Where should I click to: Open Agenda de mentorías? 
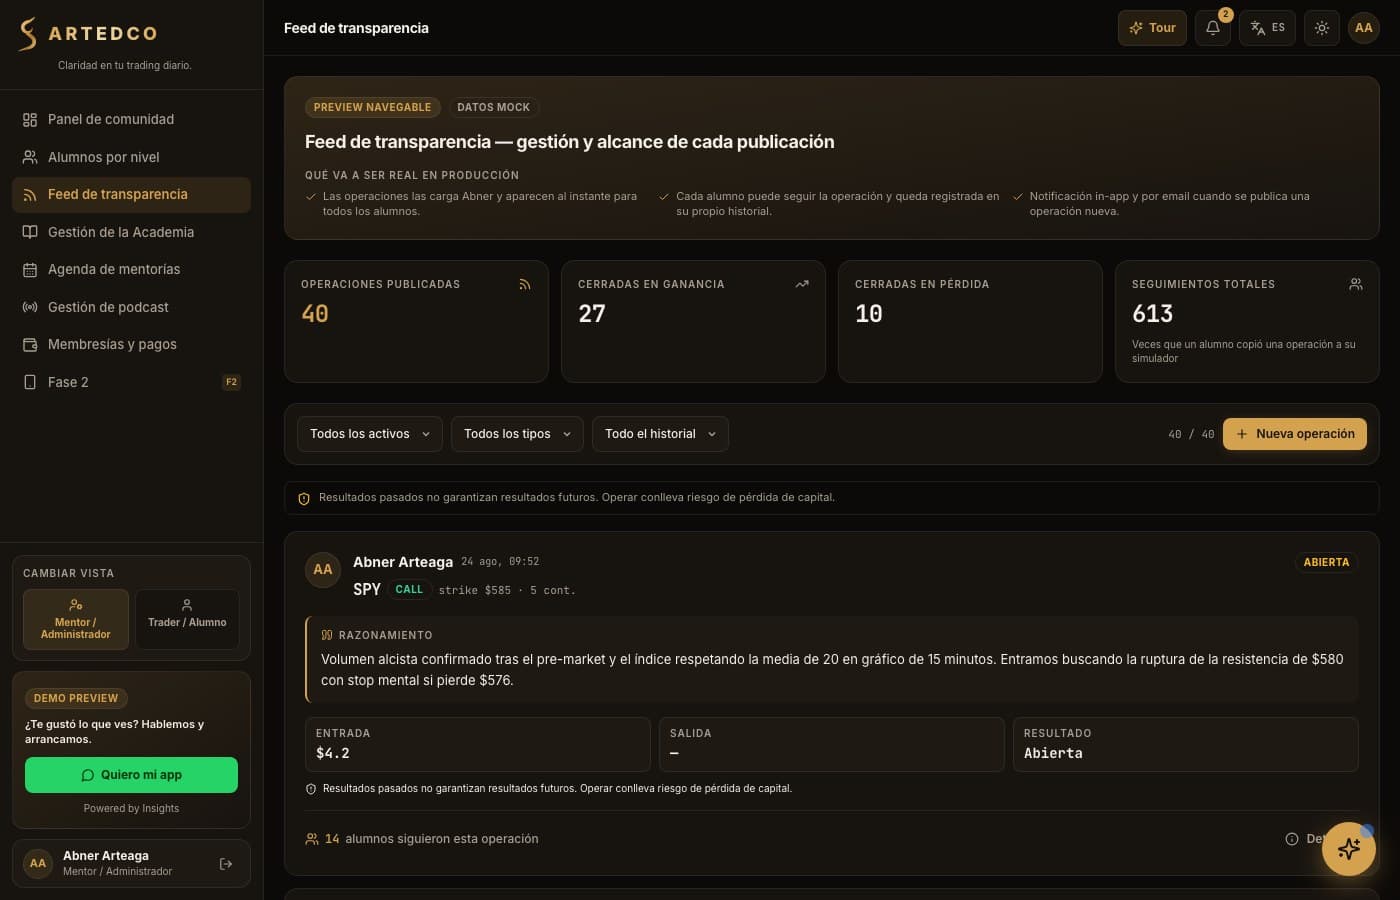131,270
